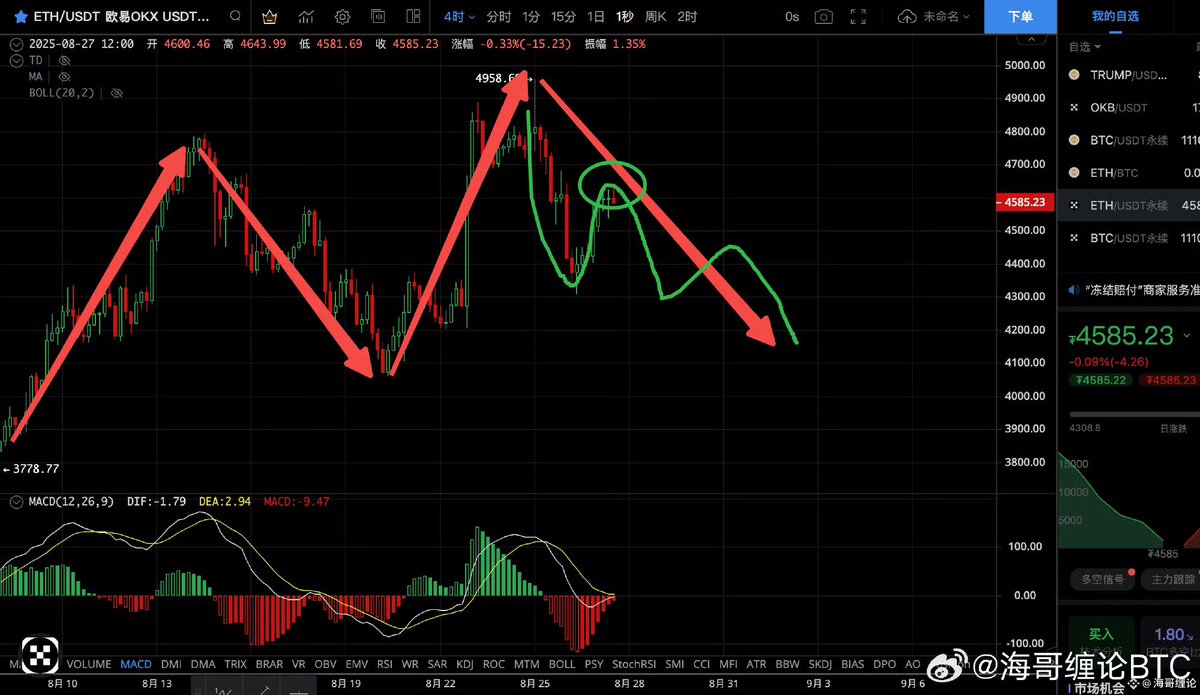Viewport: 1200px width, 695px height.
Task: Switch to 15分 timeframe
Action: pos(563,17)
